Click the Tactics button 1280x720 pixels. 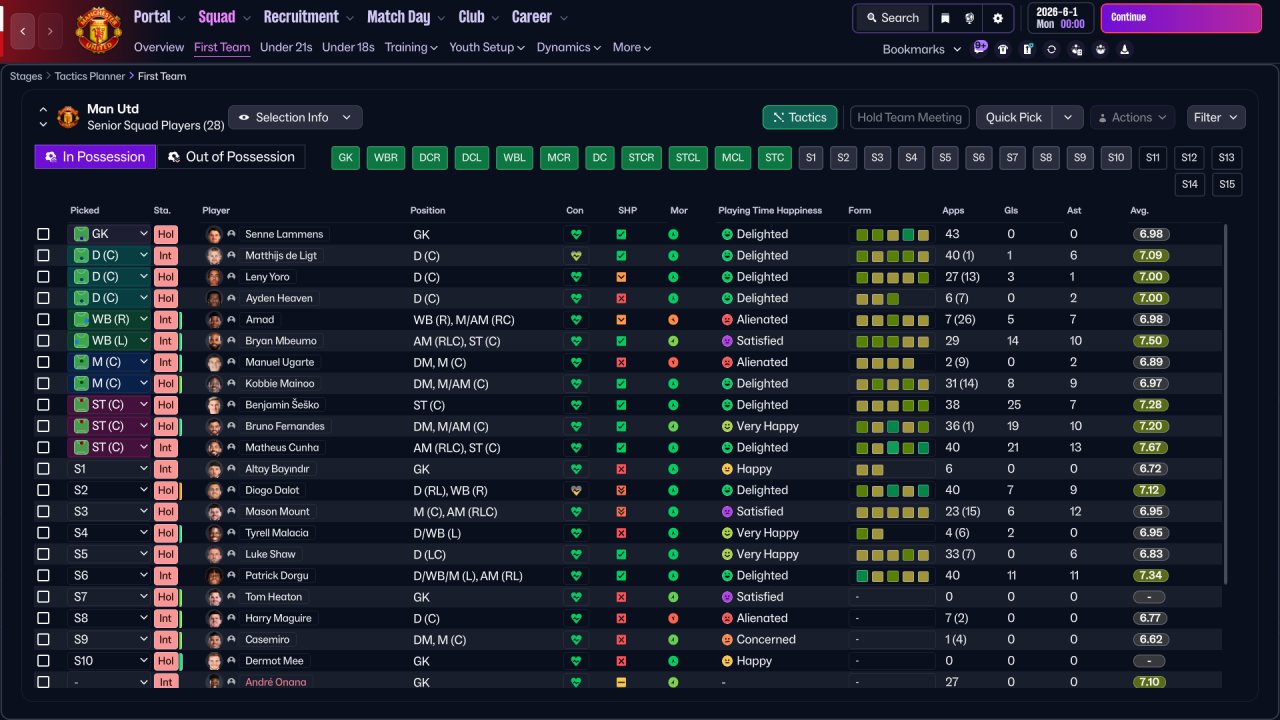(800, 117)
